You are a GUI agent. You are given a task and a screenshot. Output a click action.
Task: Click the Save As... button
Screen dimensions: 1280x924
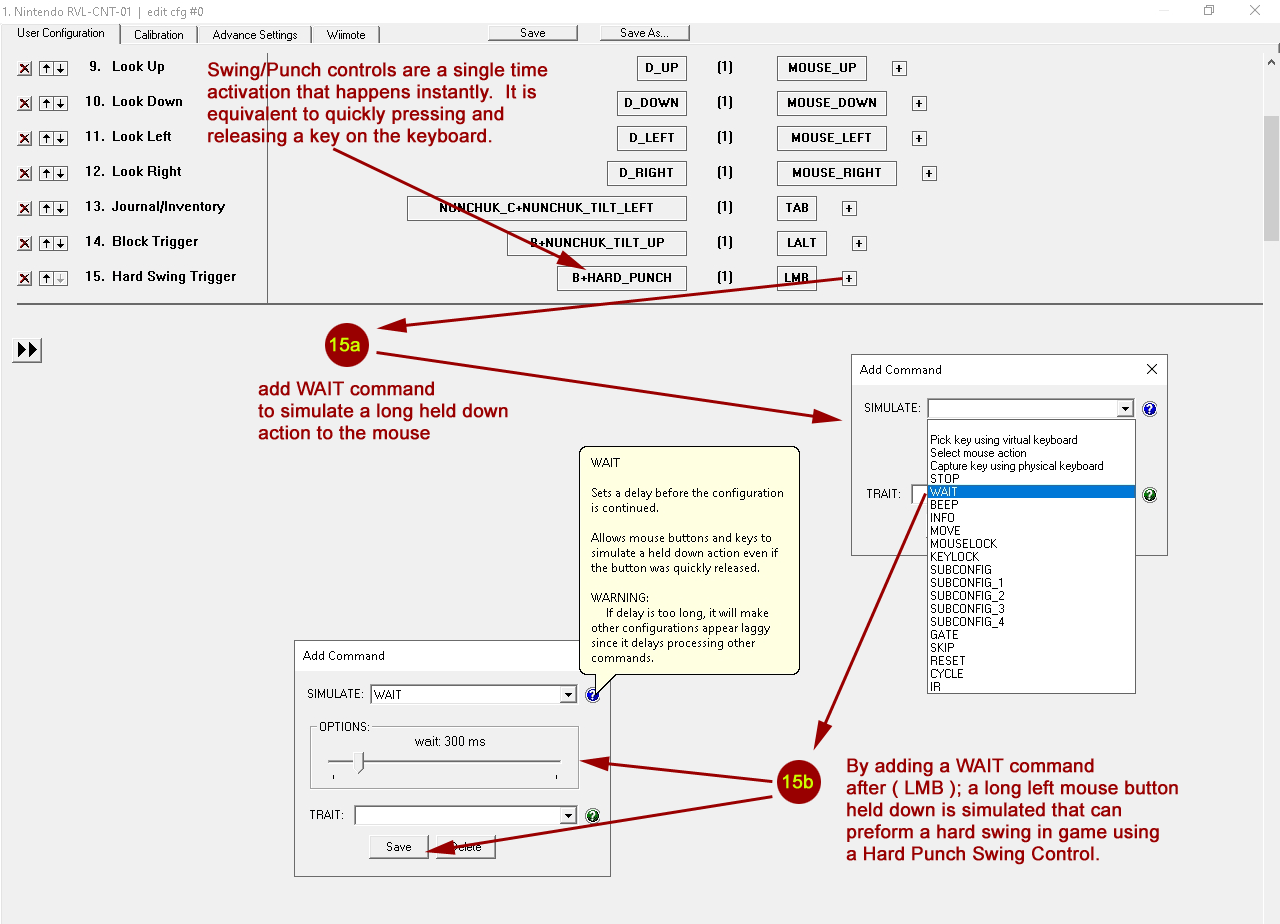[x=644, y=33]
